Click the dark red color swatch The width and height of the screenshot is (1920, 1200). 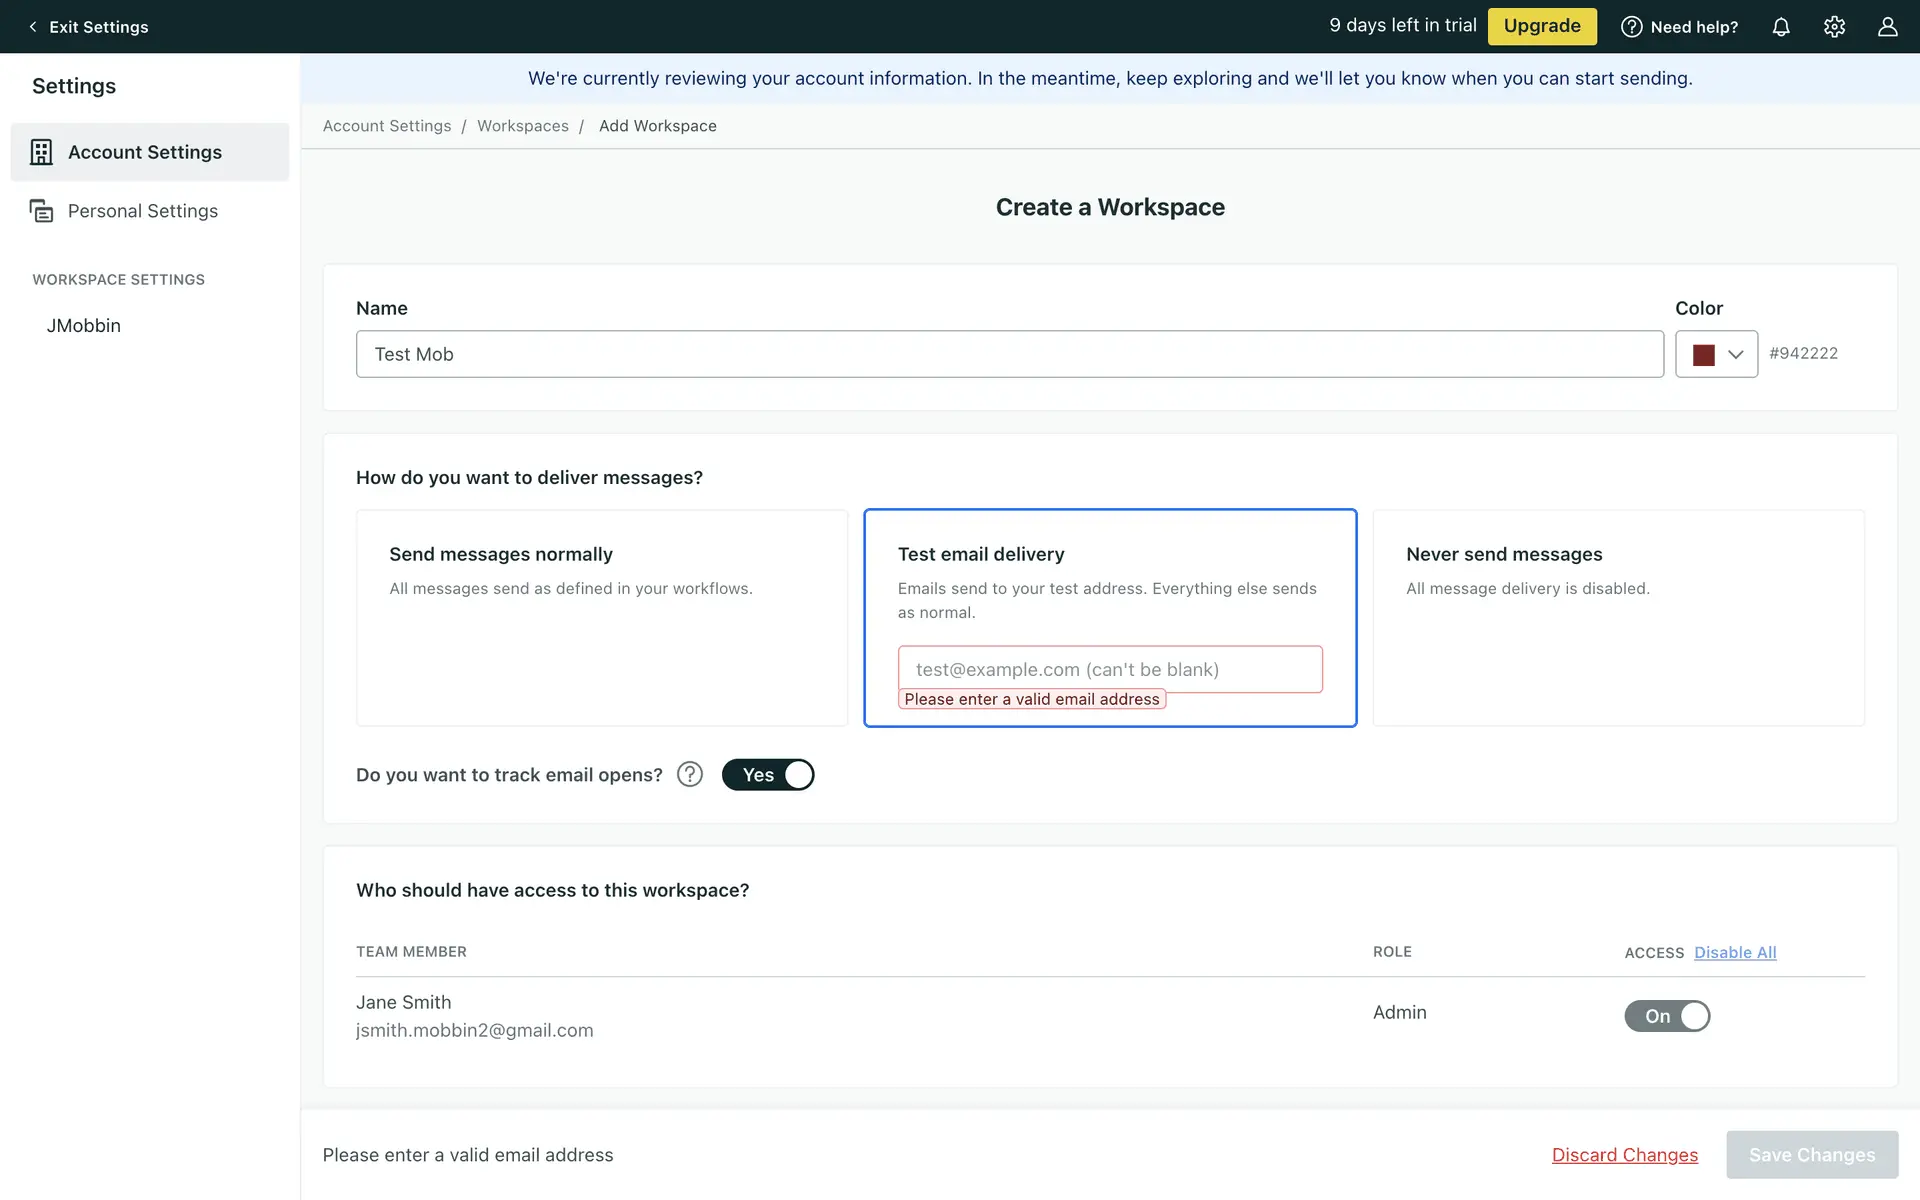click(x=1704, y=354)
